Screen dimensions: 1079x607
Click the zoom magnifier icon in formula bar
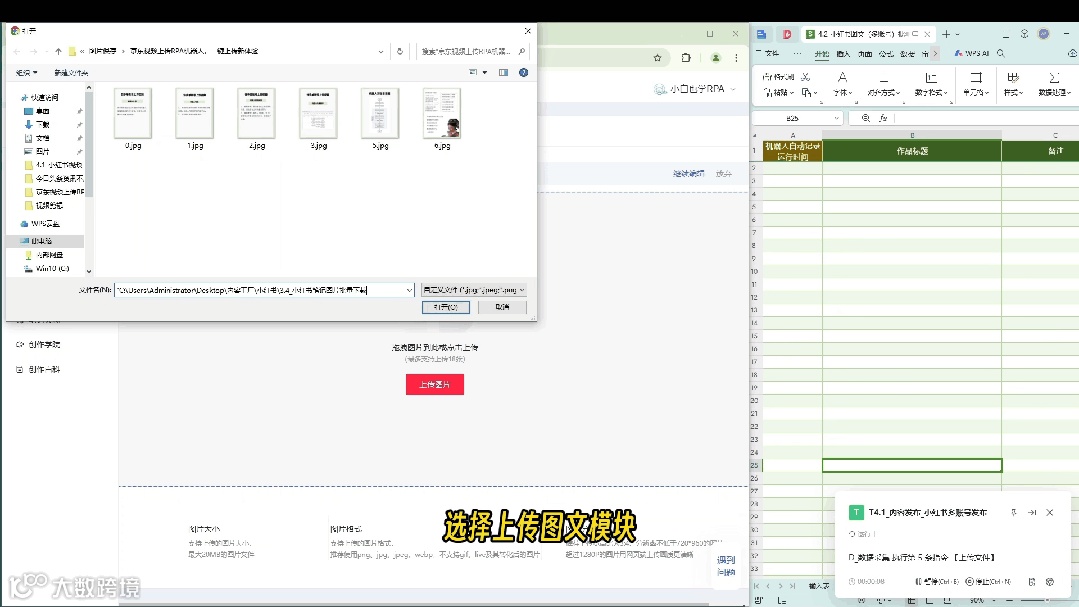866,118
